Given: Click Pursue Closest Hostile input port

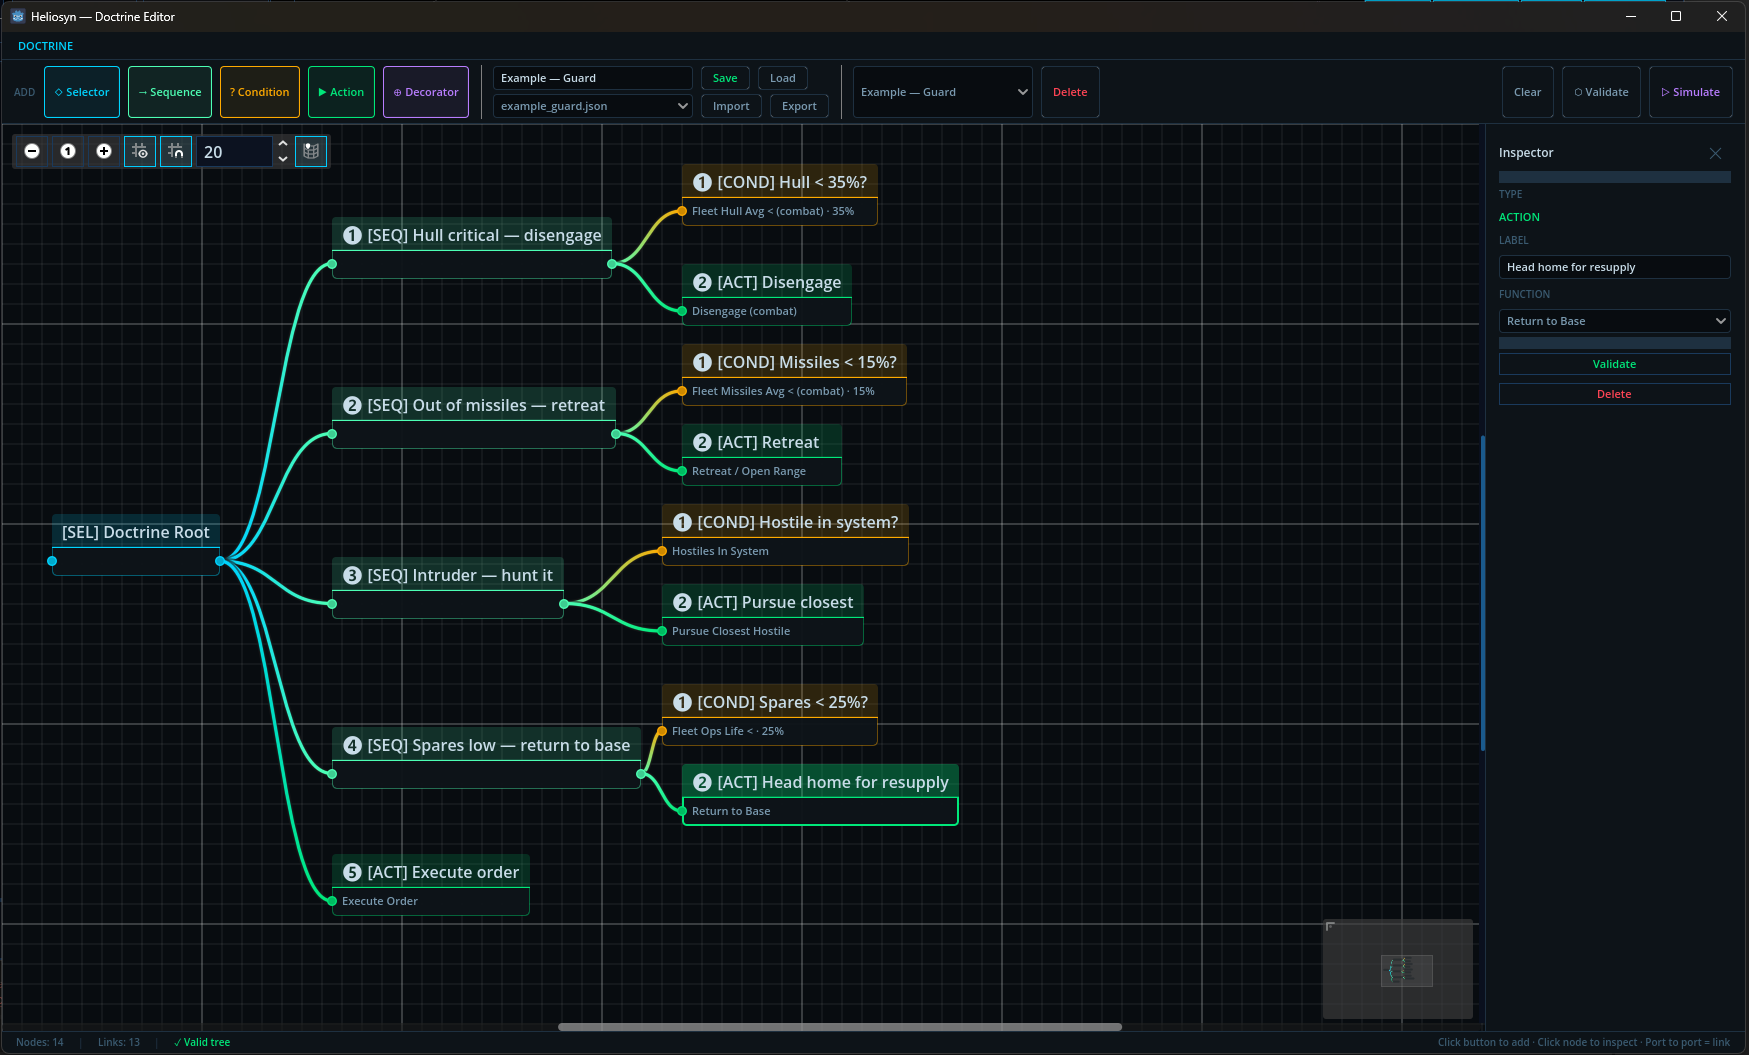Looking at the screenshot, I should click(x=662, y=631).
